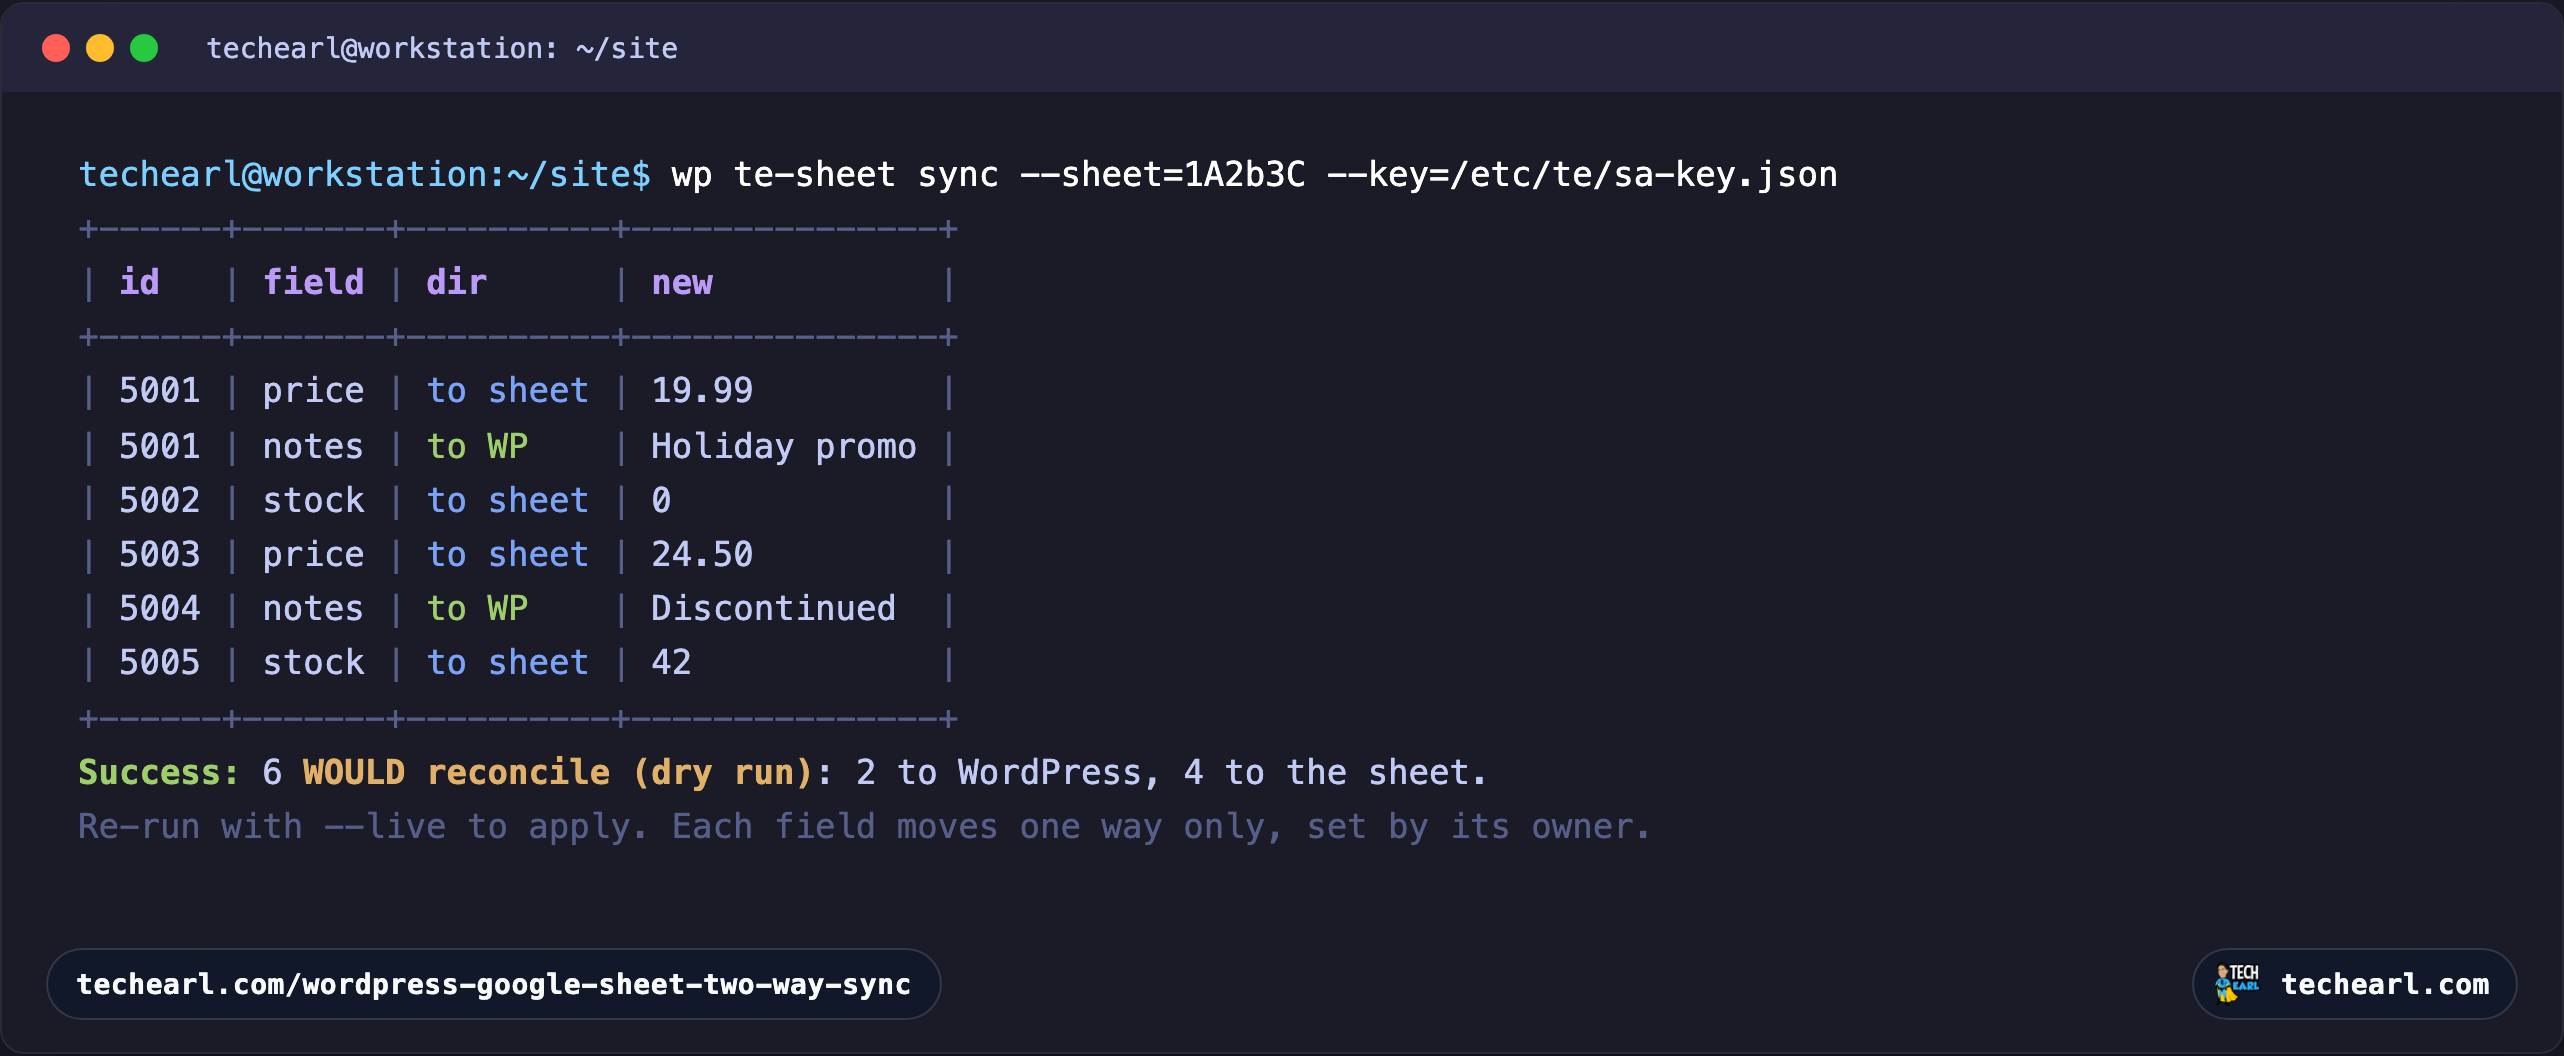The image size is (2564, 1056).
Task: Click the 5002 id cell
Action: coord(160,500)
